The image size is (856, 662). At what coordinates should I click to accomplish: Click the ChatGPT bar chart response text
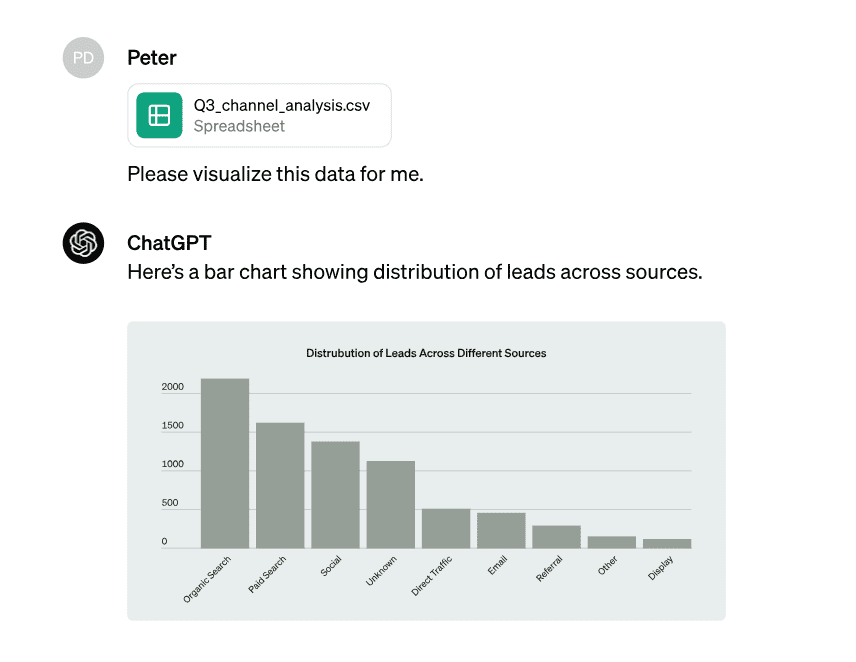coord(414,272)
